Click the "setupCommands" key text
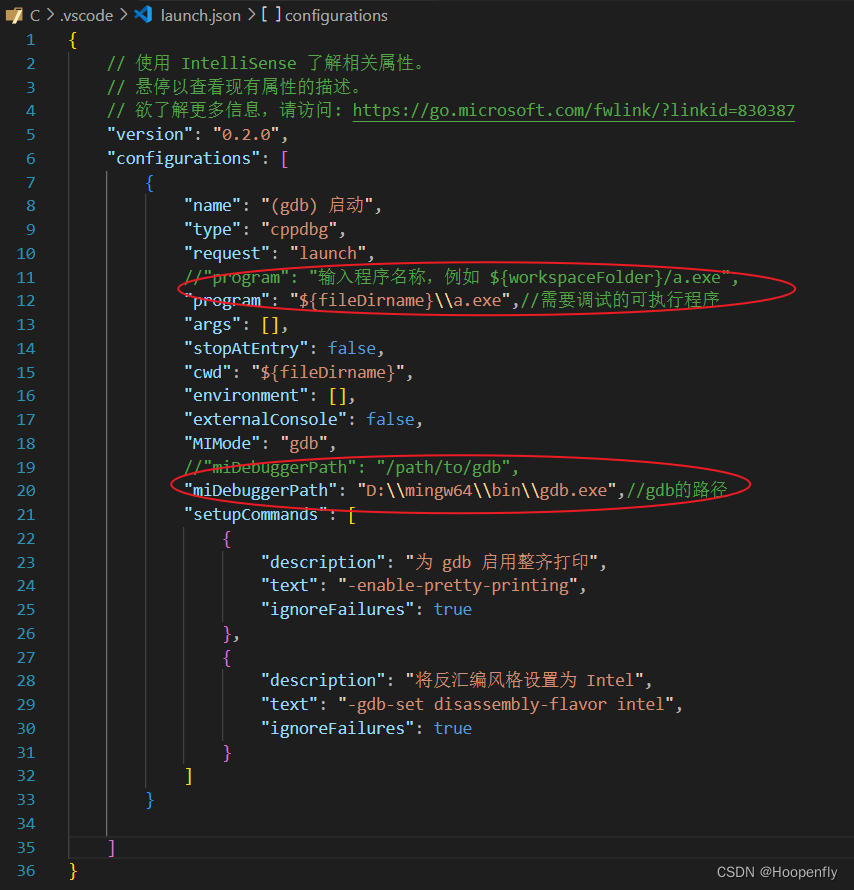 click(255, 514)
